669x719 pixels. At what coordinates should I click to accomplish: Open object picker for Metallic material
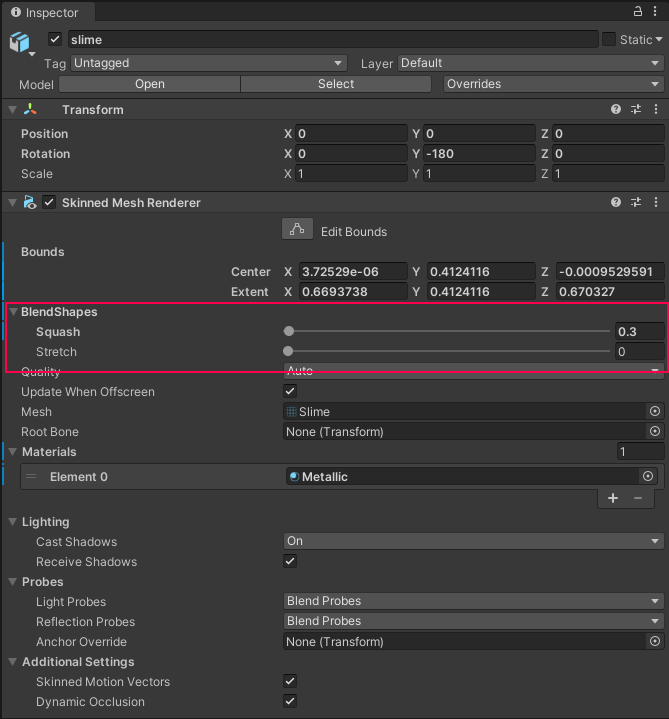648,477
